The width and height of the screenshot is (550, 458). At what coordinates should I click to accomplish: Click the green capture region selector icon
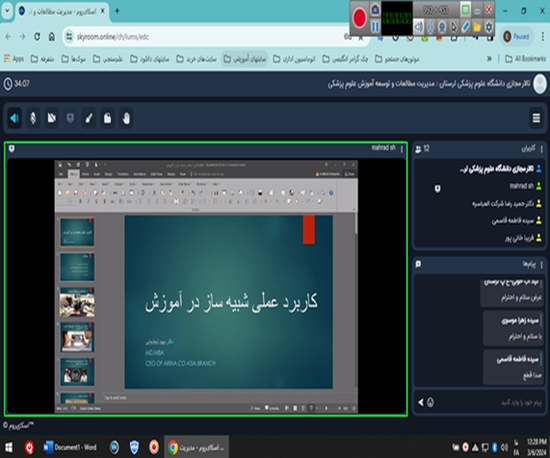pos(465,10)
